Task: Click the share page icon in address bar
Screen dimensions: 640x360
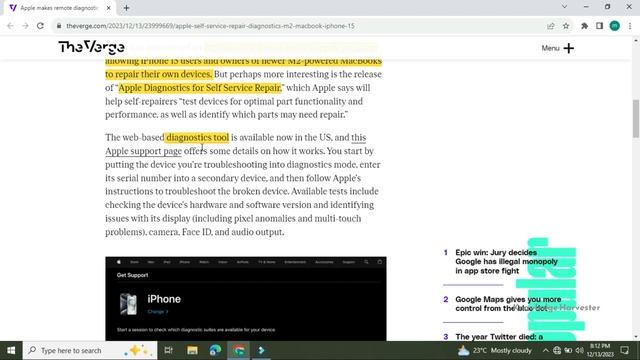Action: click(x=551, y=26)
